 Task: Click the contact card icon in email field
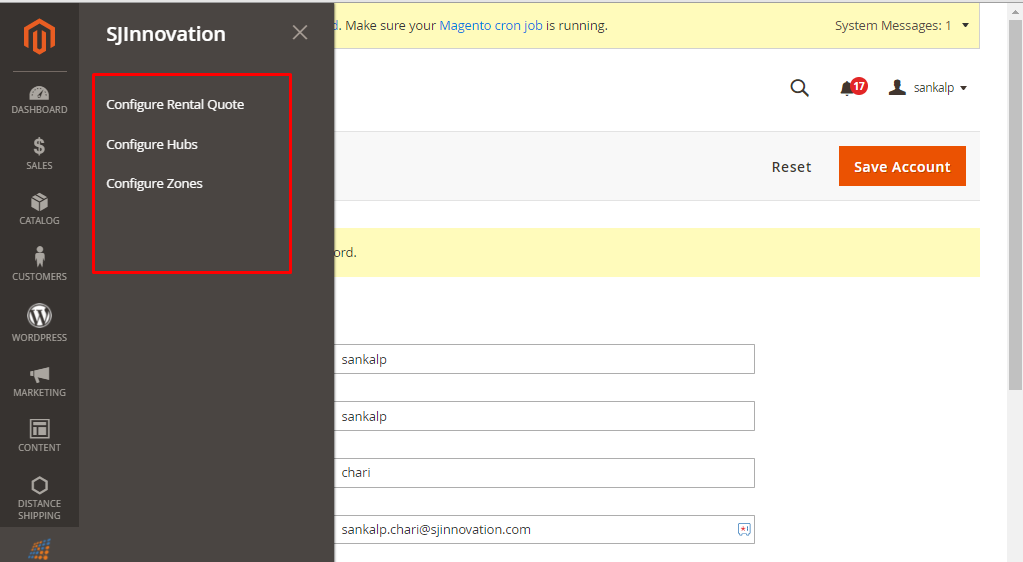[x=744, y=529]
